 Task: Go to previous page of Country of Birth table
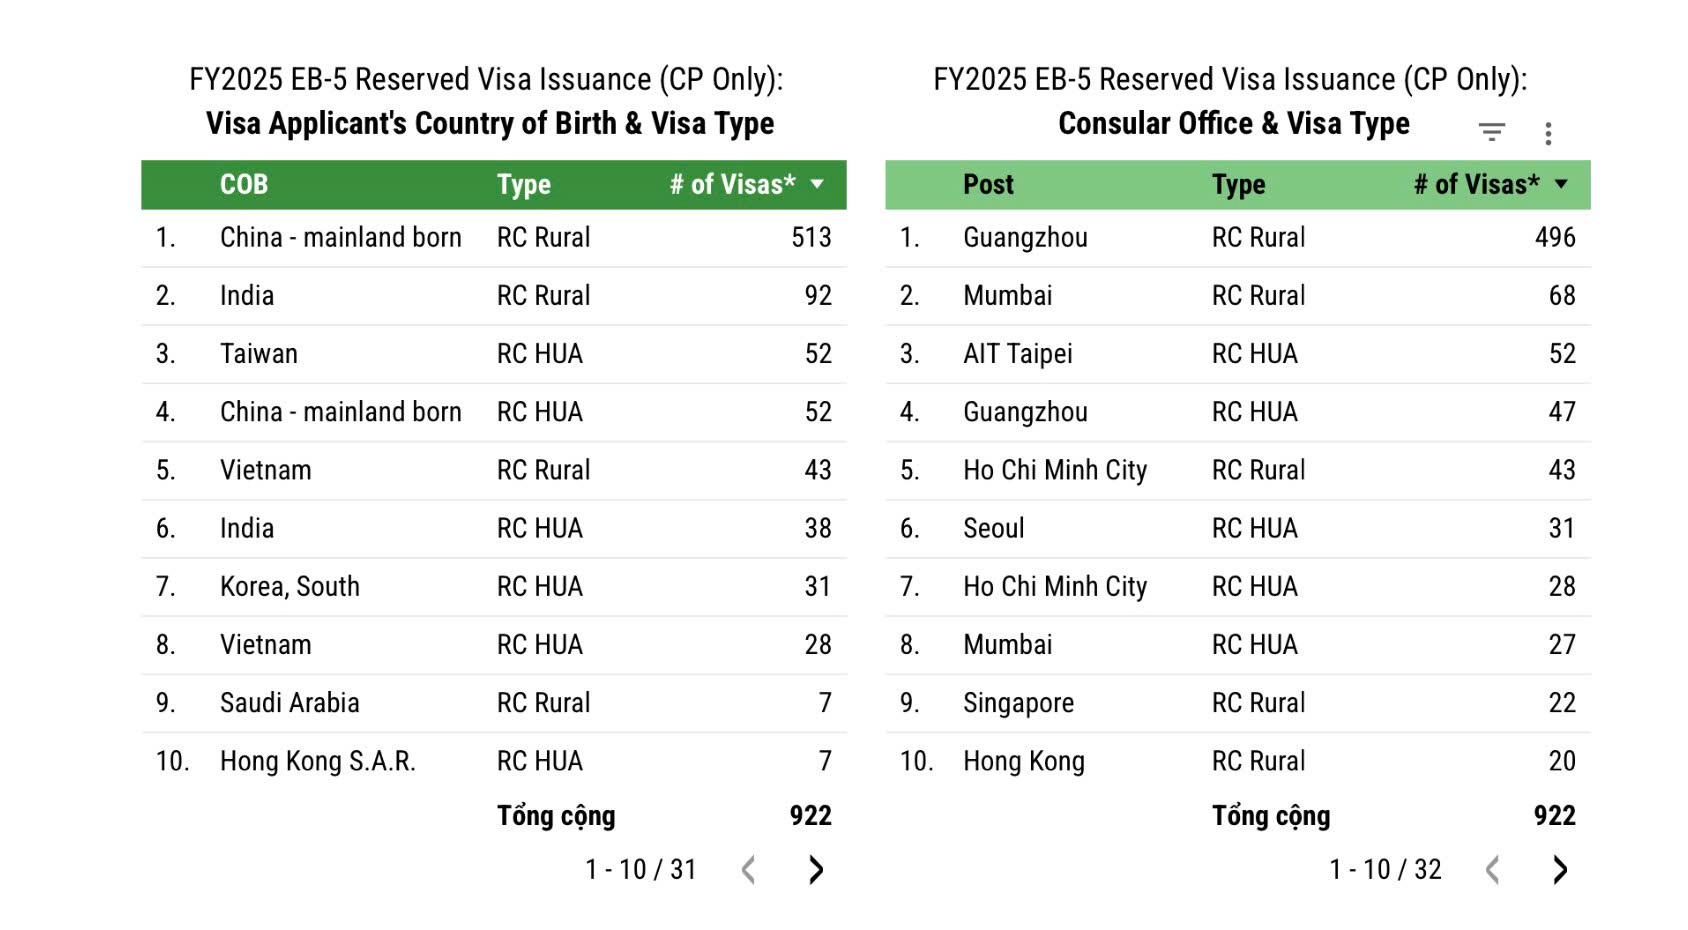tap(748, 870)
